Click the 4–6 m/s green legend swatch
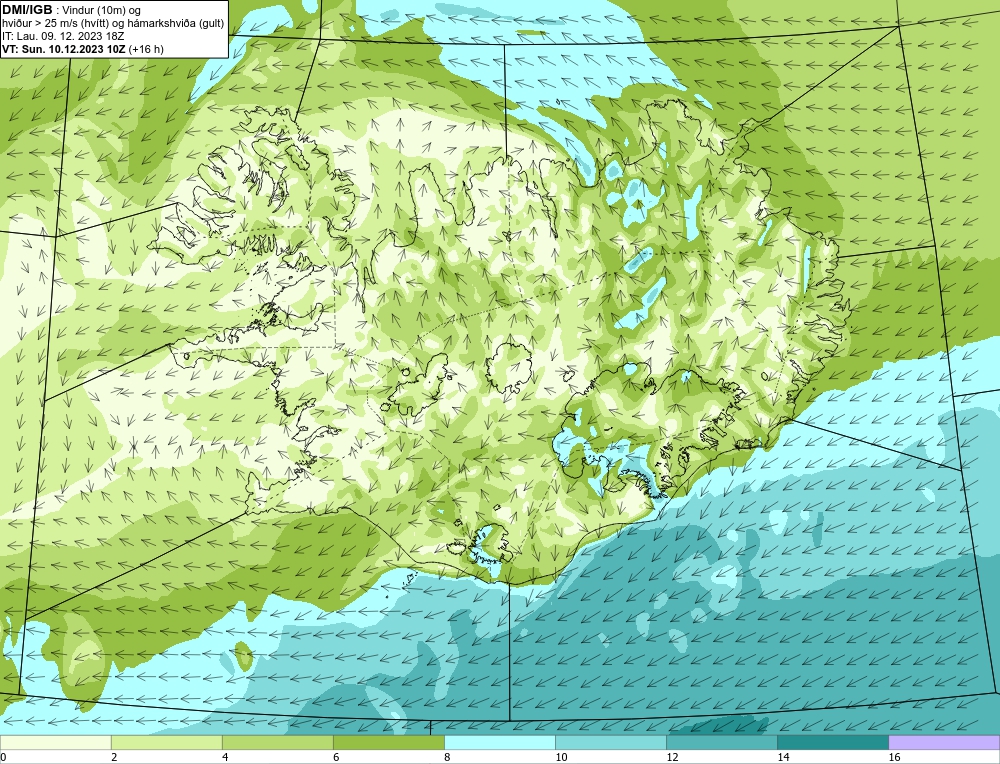Viewport: 1000px width, 764px height. pyautogui.click(x=277, y=742)
